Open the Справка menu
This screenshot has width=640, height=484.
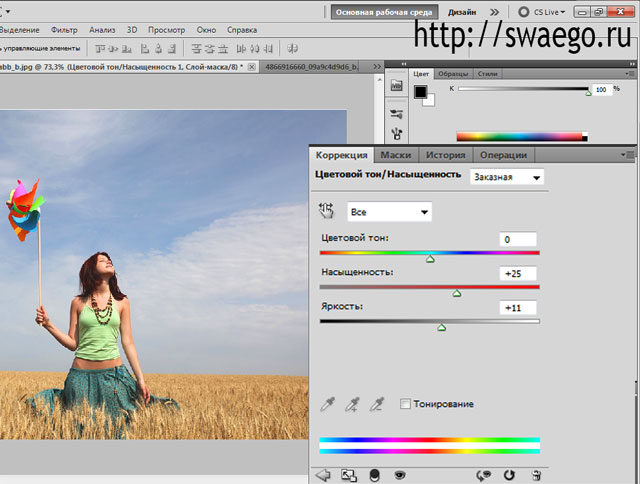[x=242, y=30]
